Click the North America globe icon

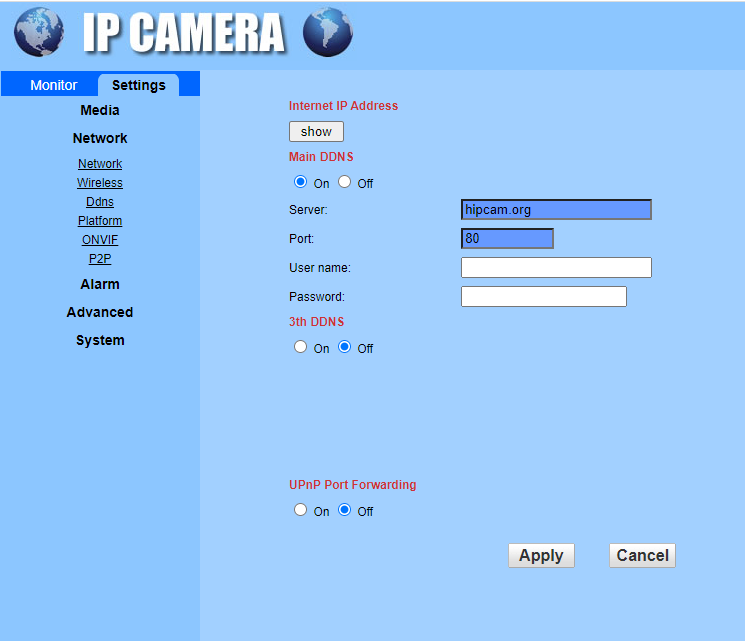[38, 32]
